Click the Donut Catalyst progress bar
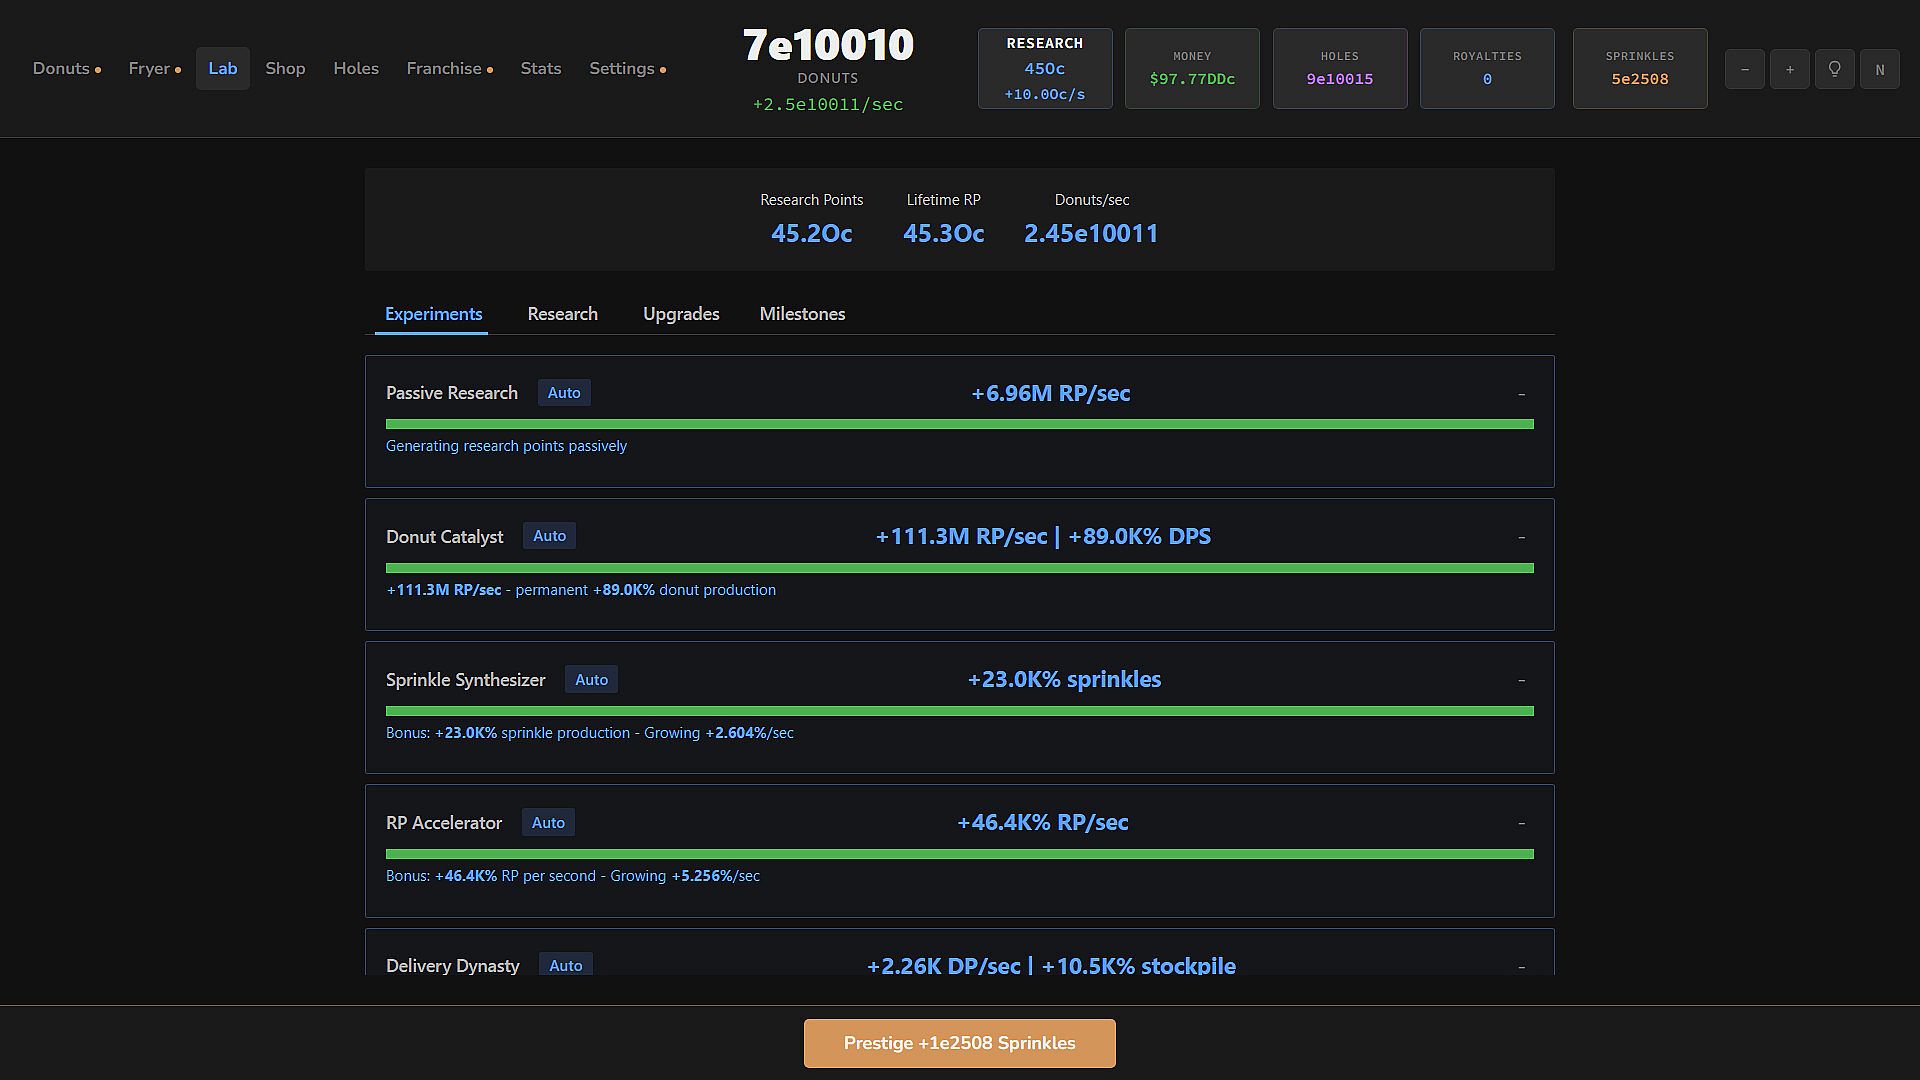This screenshot has width=1920, height=1080. coord(960,568)
